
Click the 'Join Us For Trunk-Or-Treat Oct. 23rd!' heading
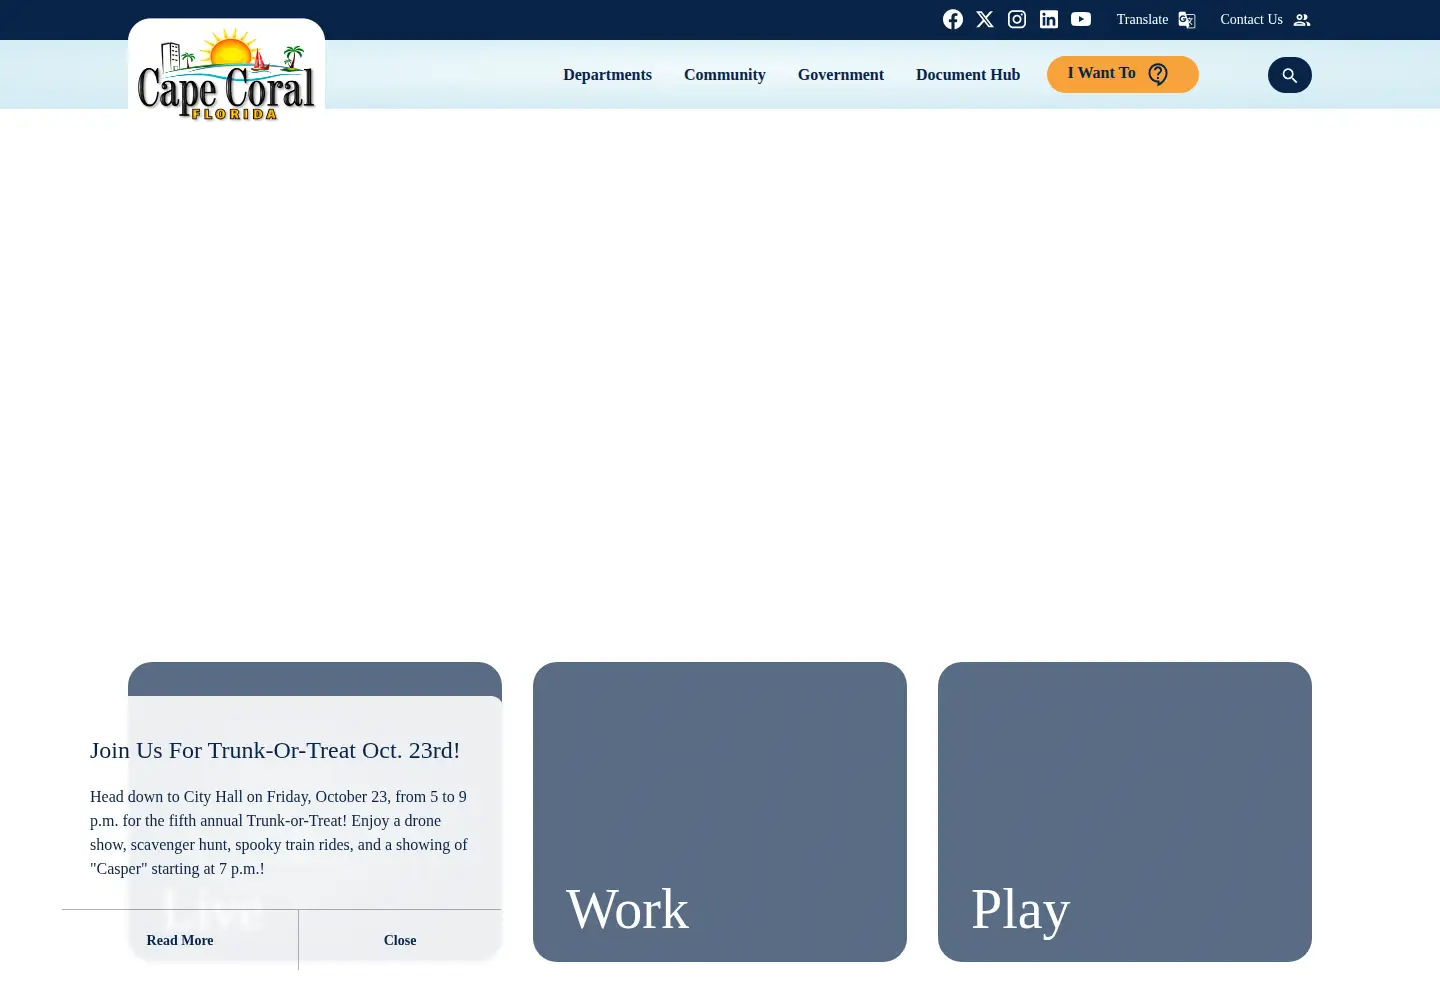(x=275, y=750)
